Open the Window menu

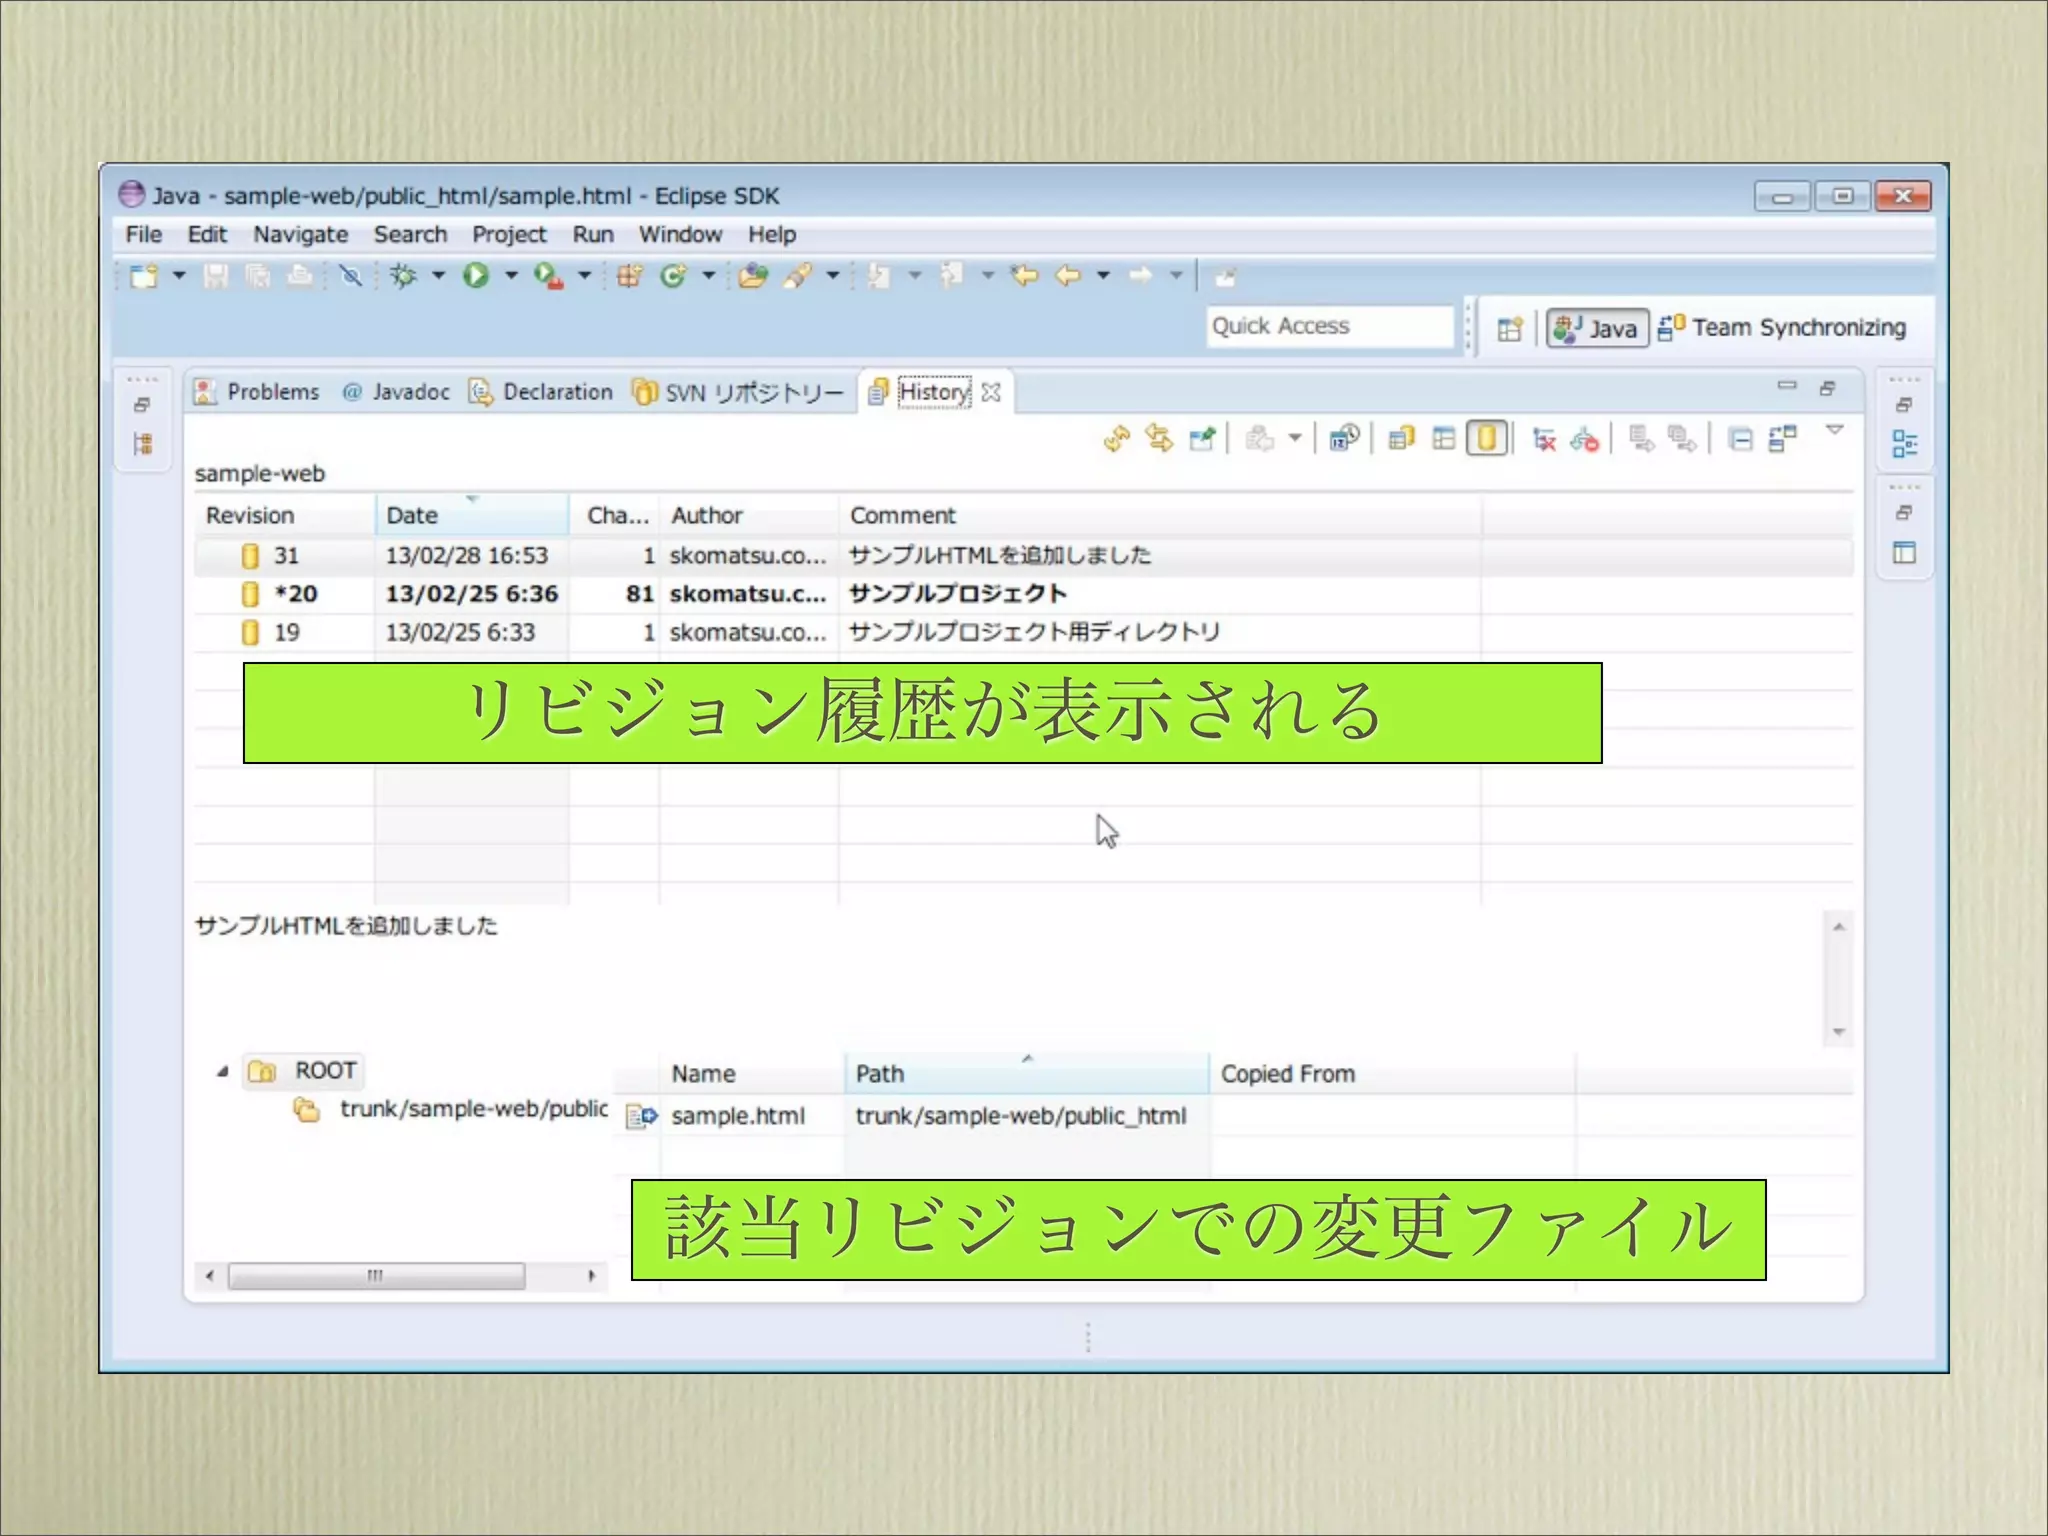pos(680,235)
